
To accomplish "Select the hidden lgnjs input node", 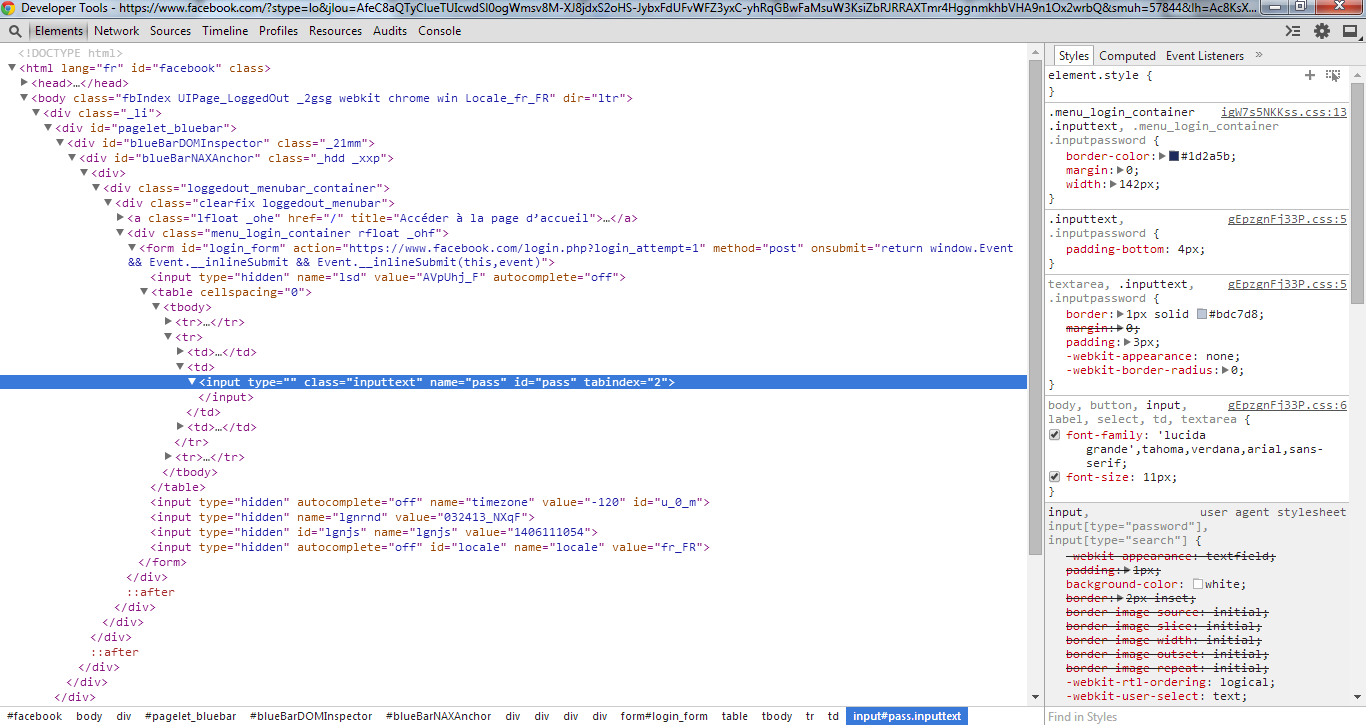I will point(376,532).
